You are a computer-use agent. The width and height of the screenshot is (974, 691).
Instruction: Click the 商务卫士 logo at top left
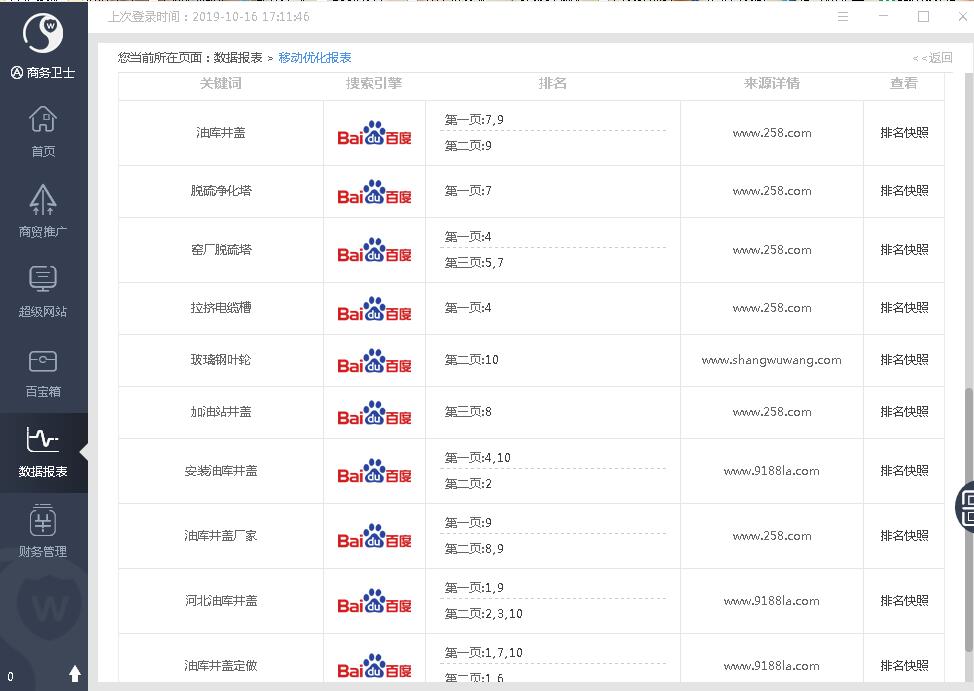pos(43,44)
